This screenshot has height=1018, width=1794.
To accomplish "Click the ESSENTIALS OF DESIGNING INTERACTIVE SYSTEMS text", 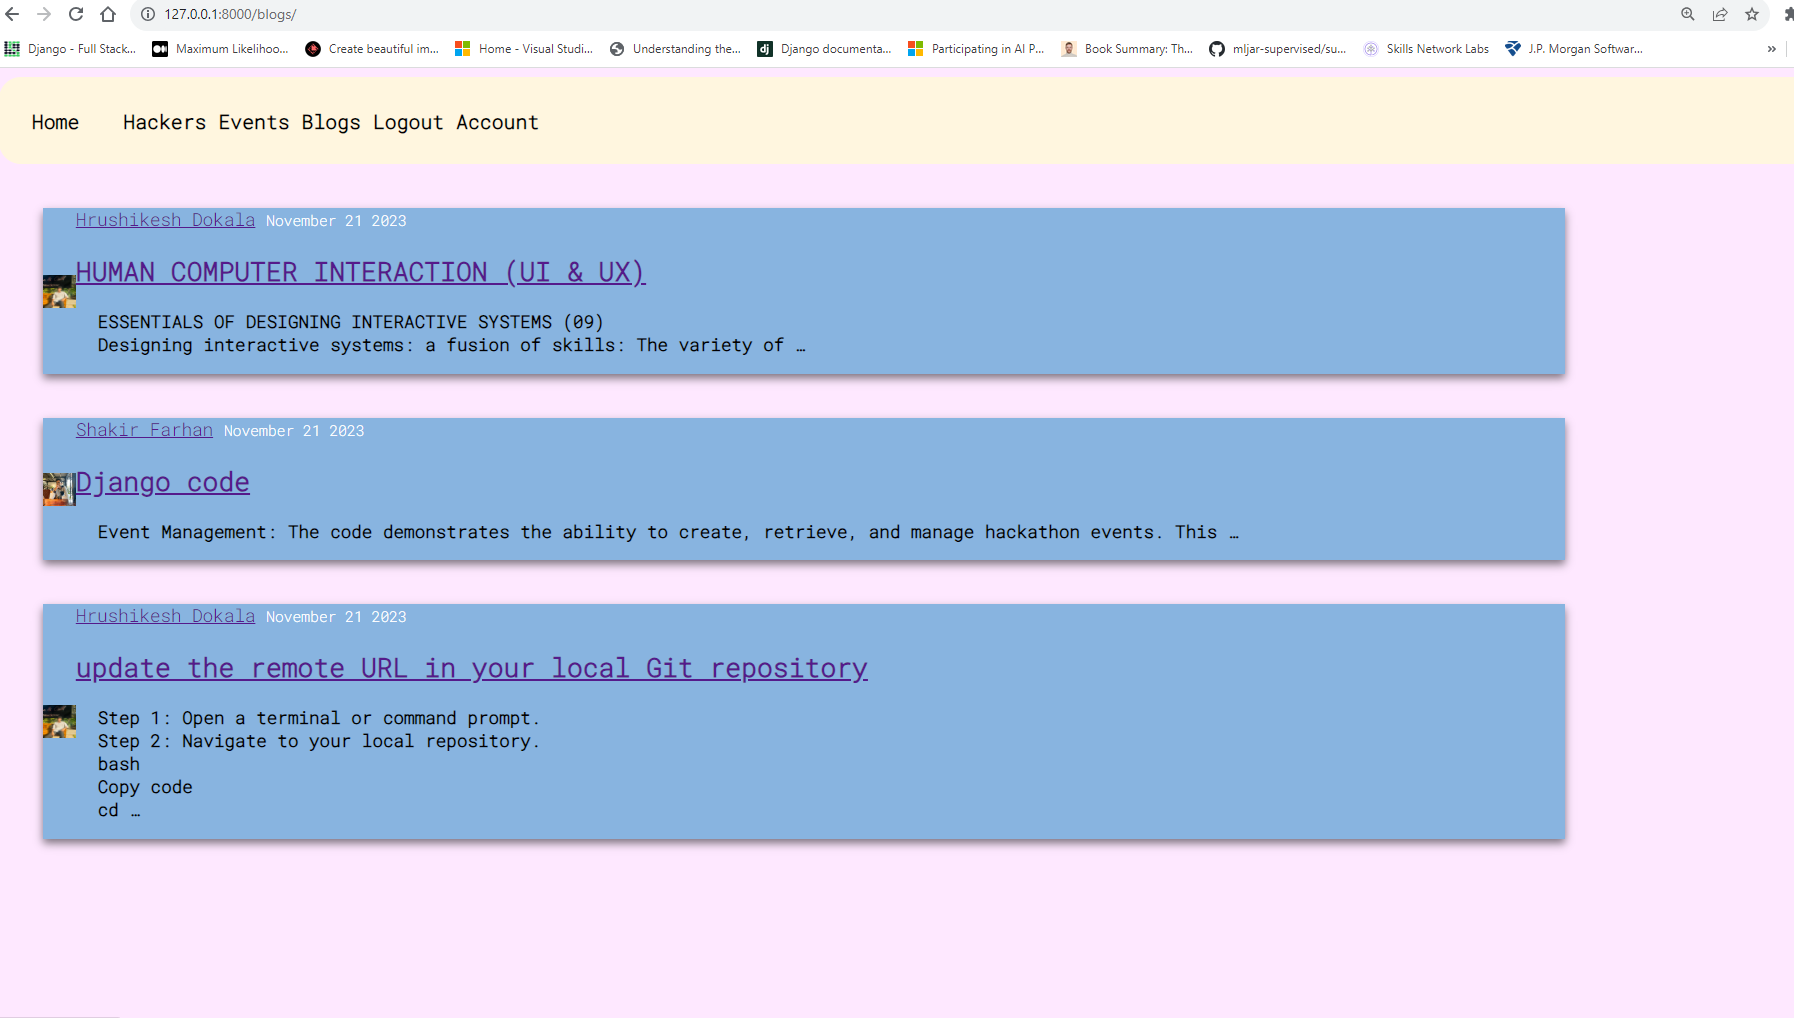I will pos(350,322).
